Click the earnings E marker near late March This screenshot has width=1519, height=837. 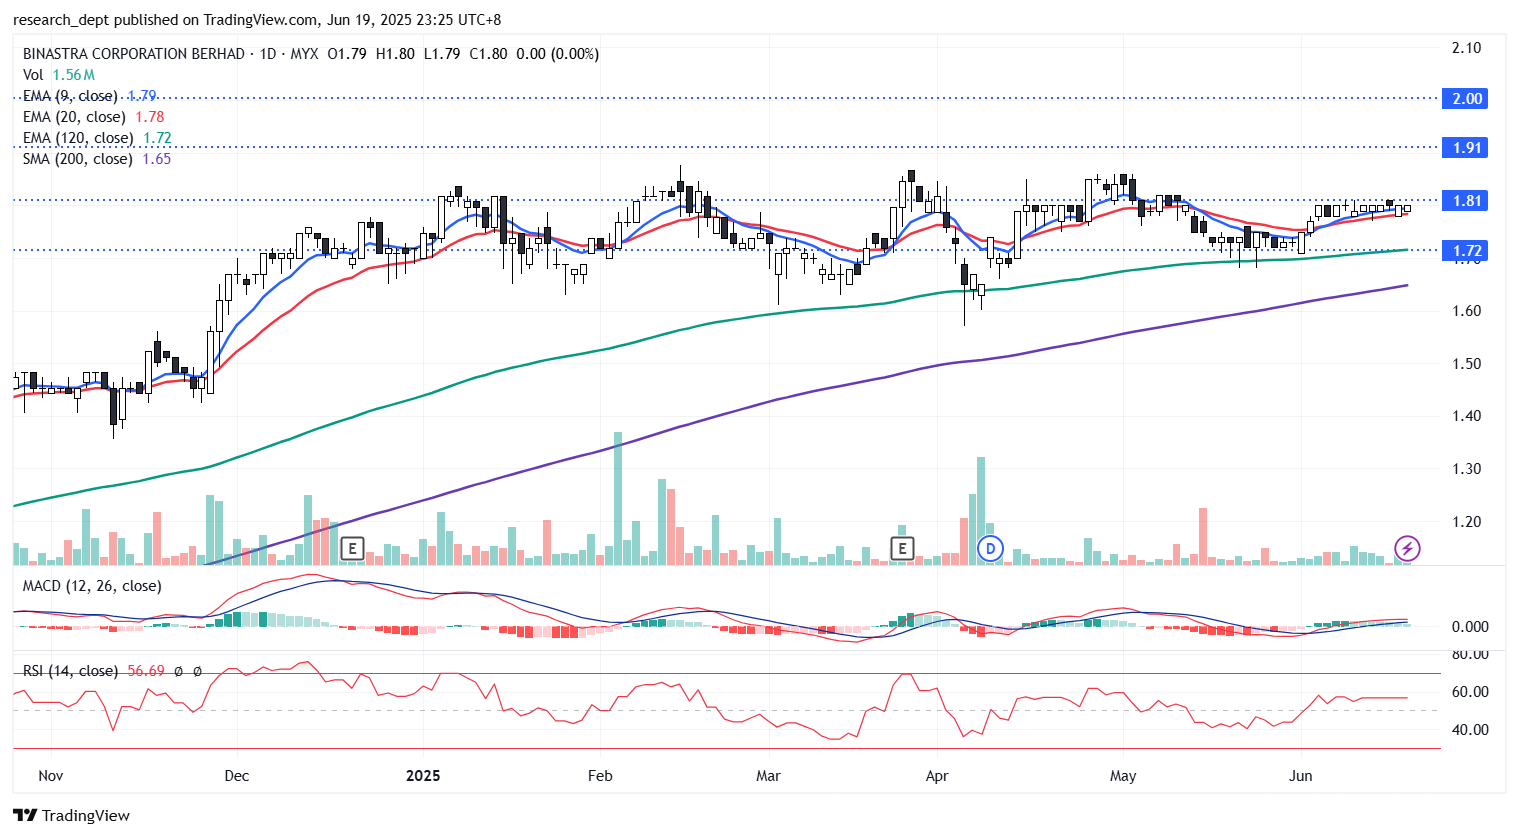[x=902, y=548]
